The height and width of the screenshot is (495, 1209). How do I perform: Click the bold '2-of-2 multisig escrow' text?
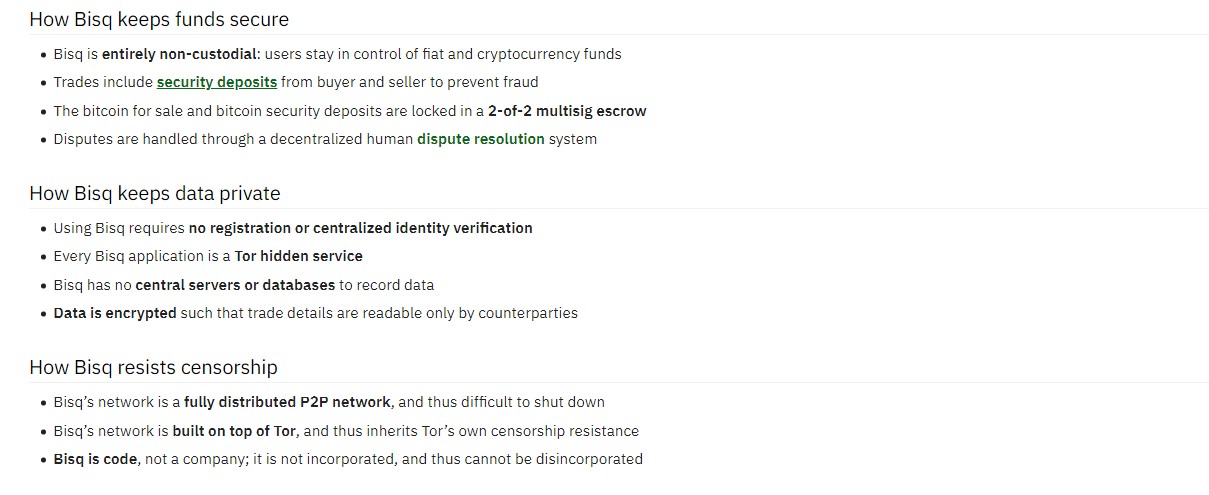click(567, 111)
